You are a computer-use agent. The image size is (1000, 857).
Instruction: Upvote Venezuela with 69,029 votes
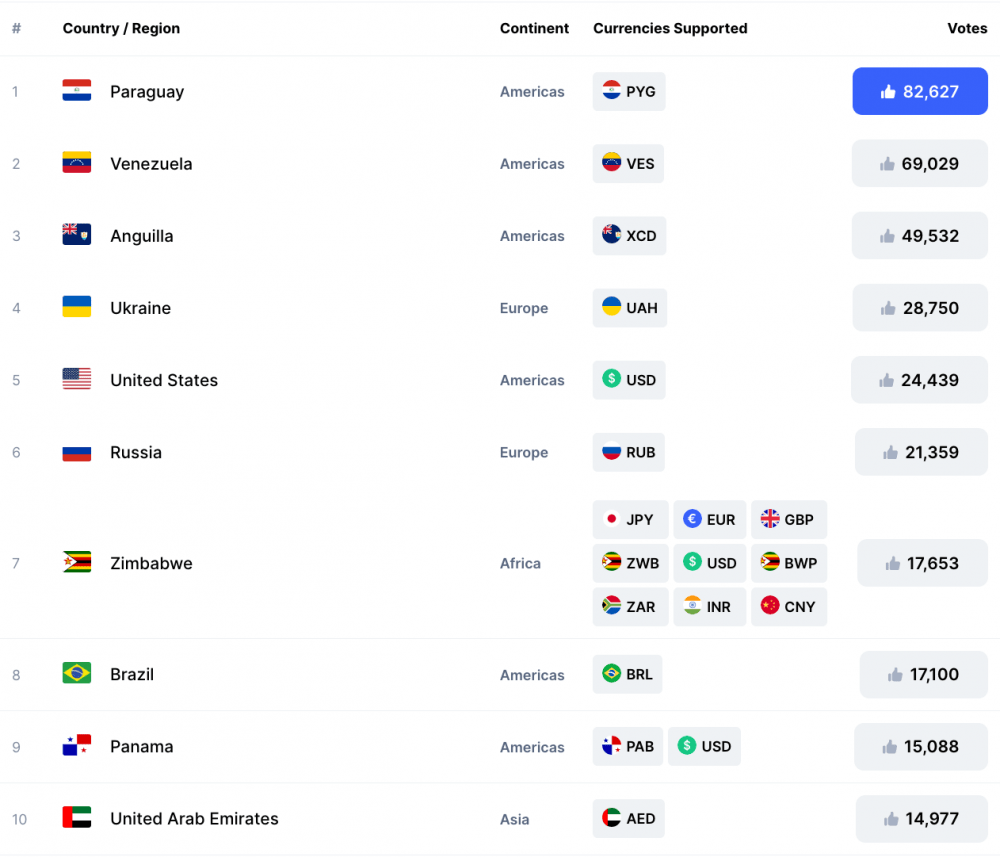(x=920, y=163)
